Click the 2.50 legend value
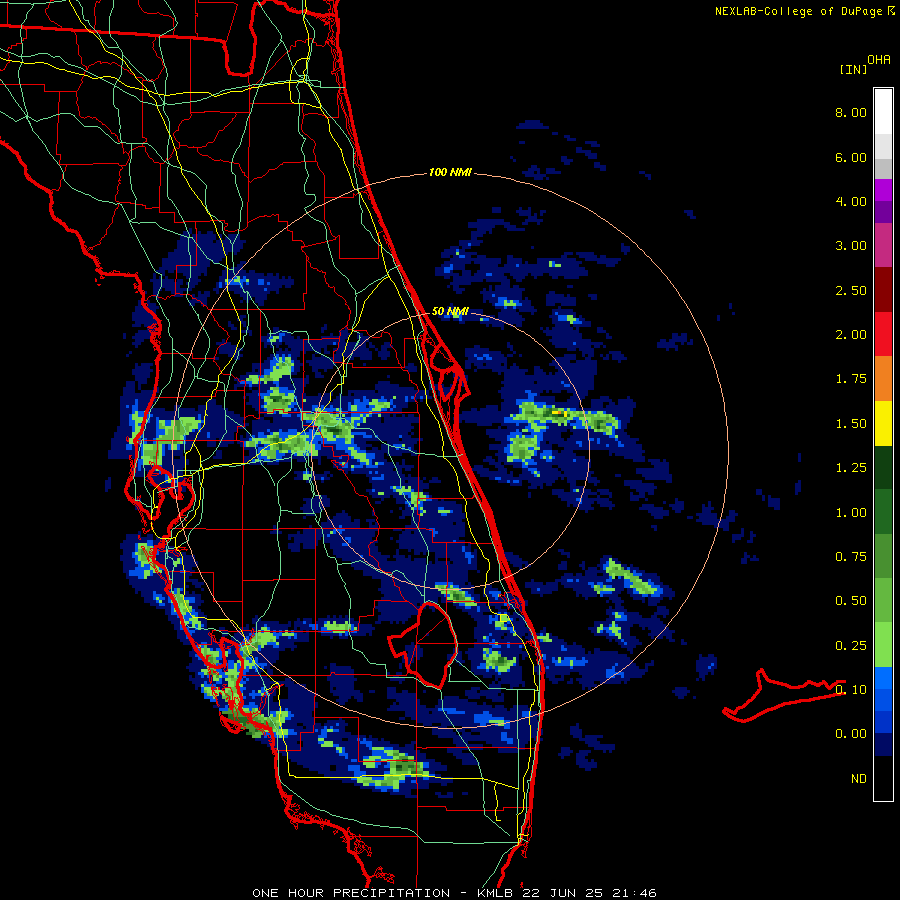 point(851,290)
